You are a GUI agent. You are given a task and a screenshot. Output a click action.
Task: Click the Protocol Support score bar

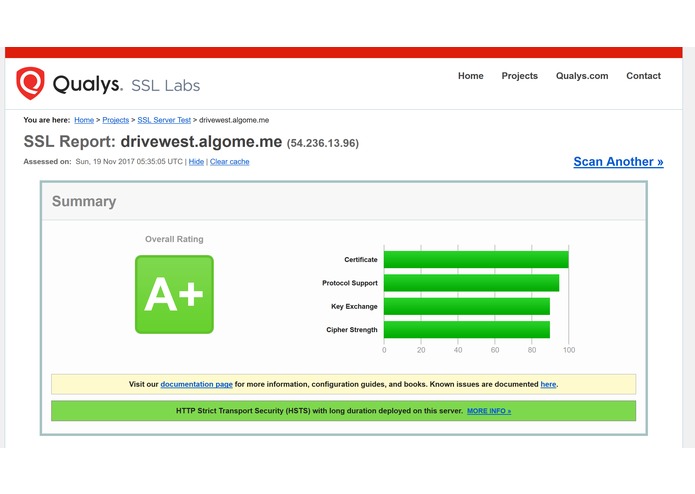472,283
